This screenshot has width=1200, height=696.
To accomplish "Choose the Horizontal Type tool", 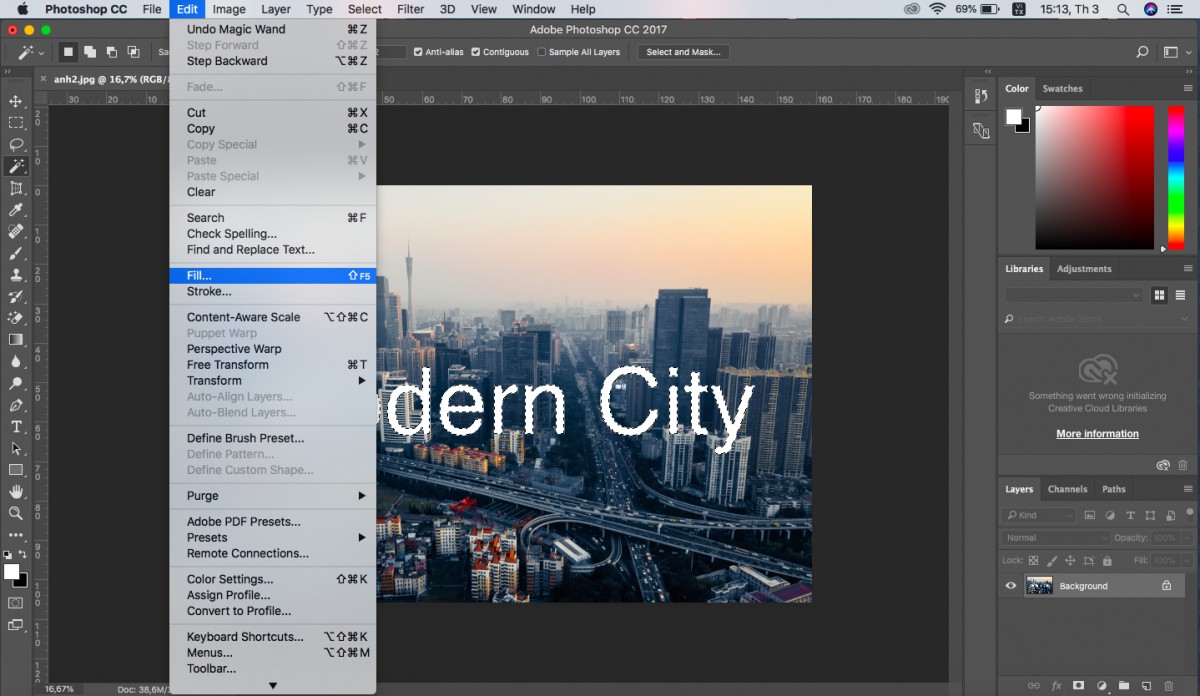I will tap(16, 426).
